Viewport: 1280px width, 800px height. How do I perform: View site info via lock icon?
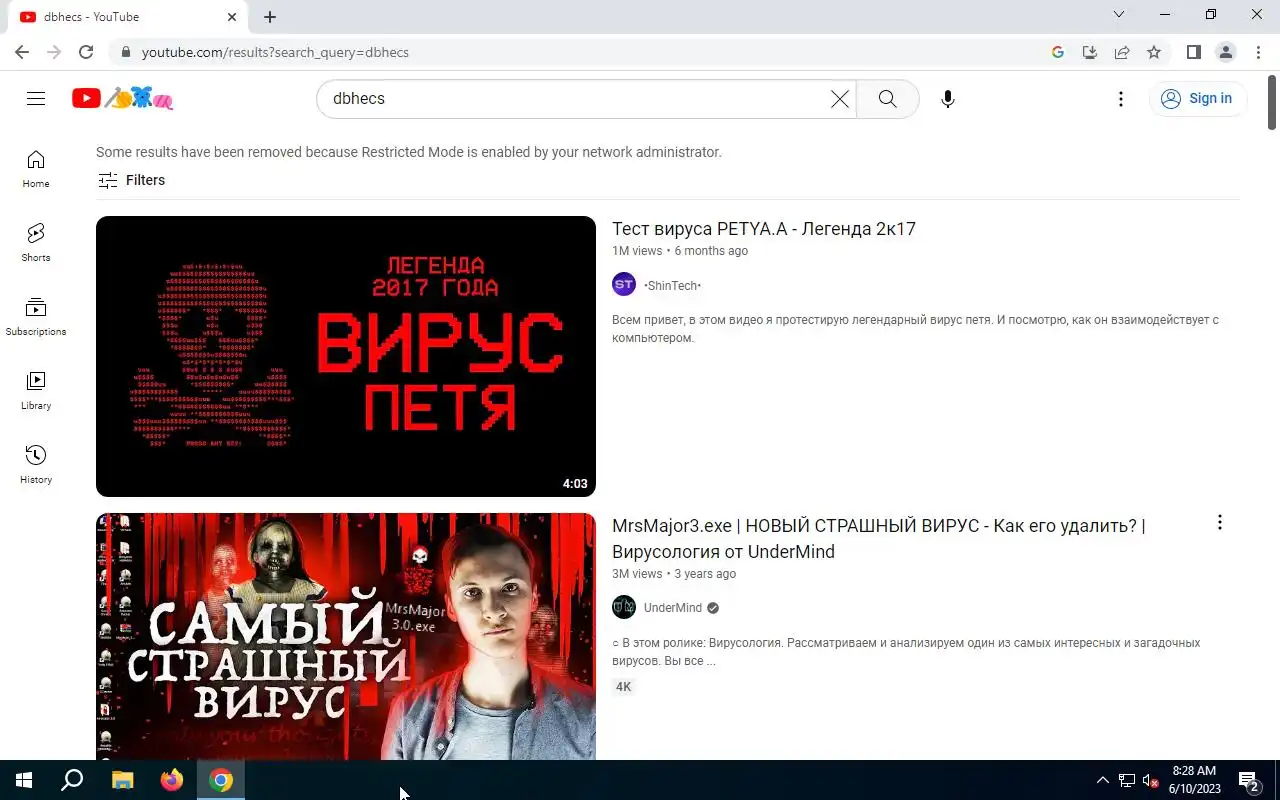[x=125, y=52]
